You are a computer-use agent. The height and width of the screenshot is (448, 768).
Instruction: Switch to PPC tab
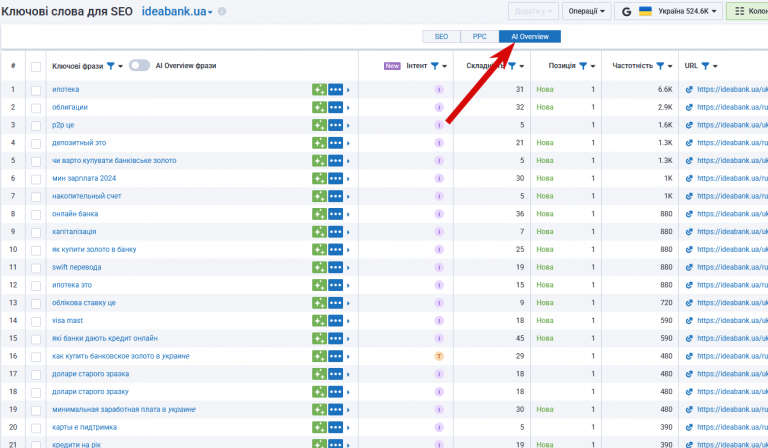click(480, 37)
